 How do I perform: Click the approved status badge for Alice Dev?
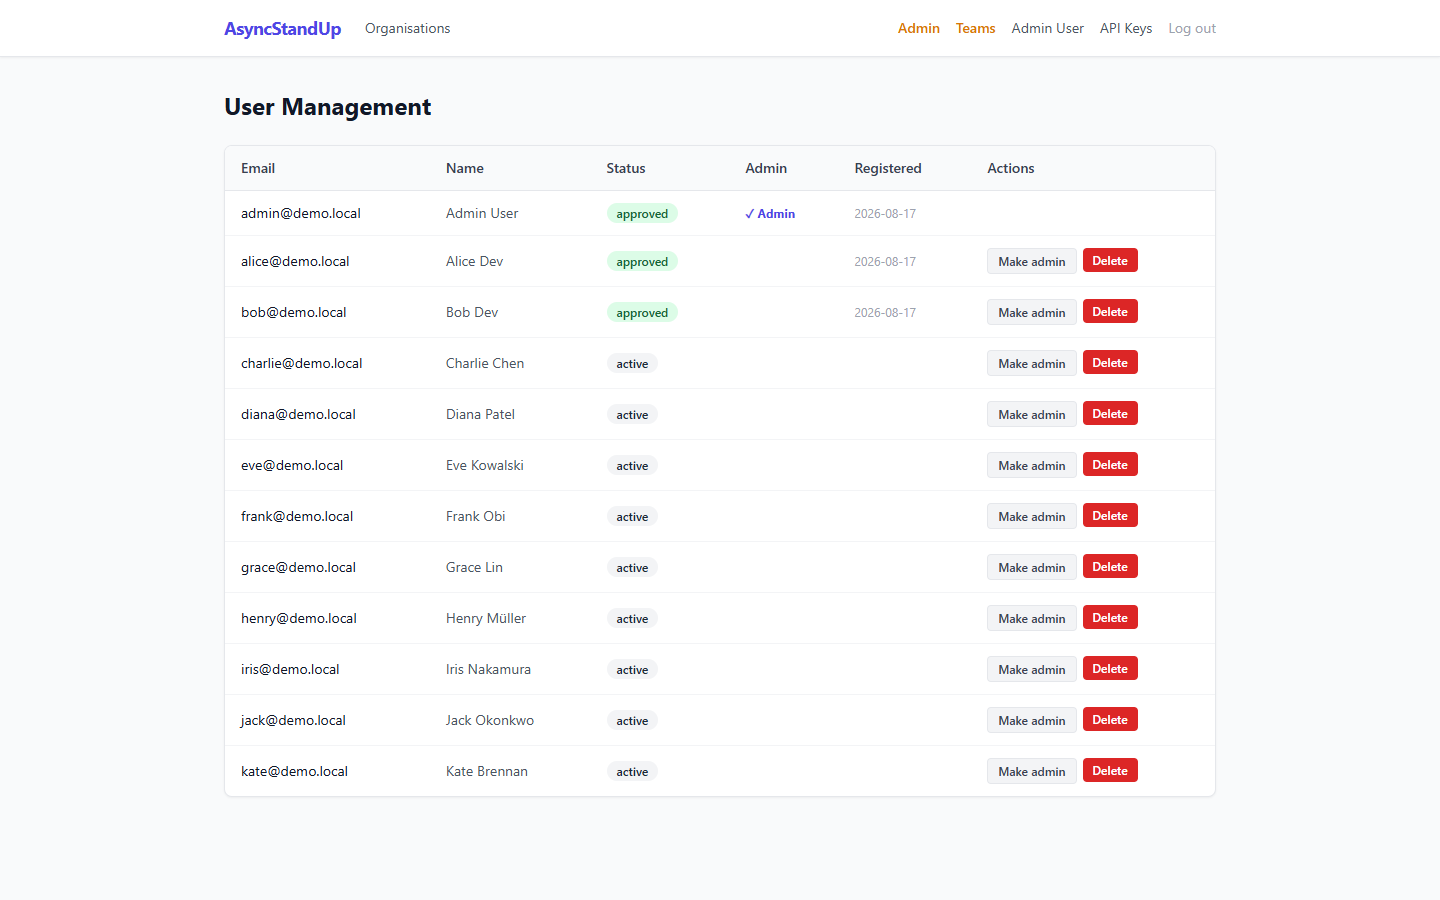pyautogui.click(x=642, y=262)
